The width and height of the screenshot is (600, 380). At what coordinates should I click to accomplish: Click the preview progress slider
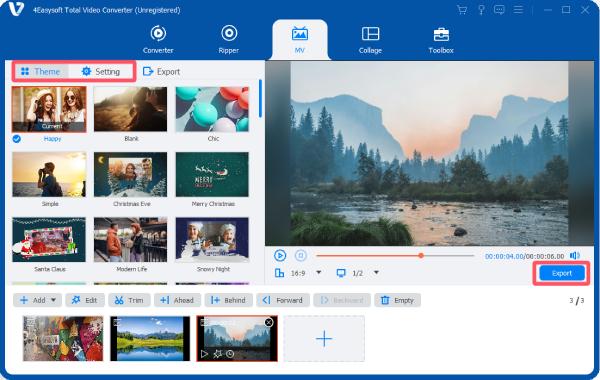pyautogui.click(x=395, y=255)
